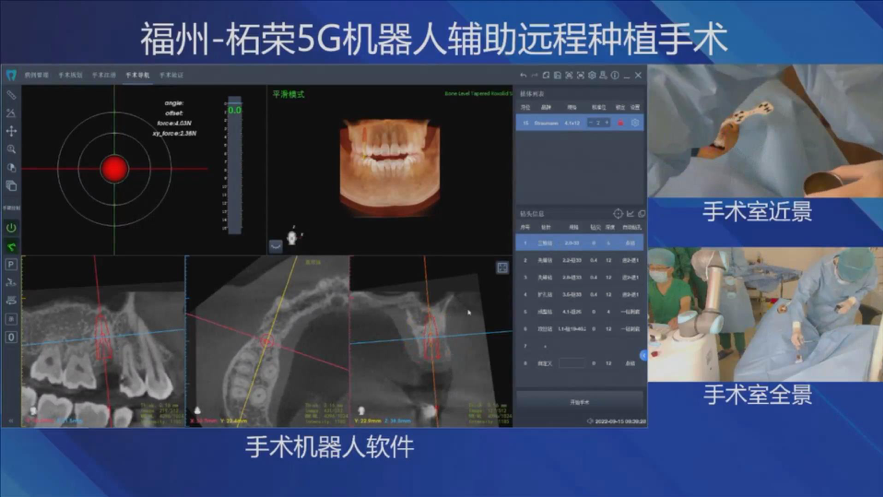Select drill row 6
883x497 pixels.
[579, 329]
